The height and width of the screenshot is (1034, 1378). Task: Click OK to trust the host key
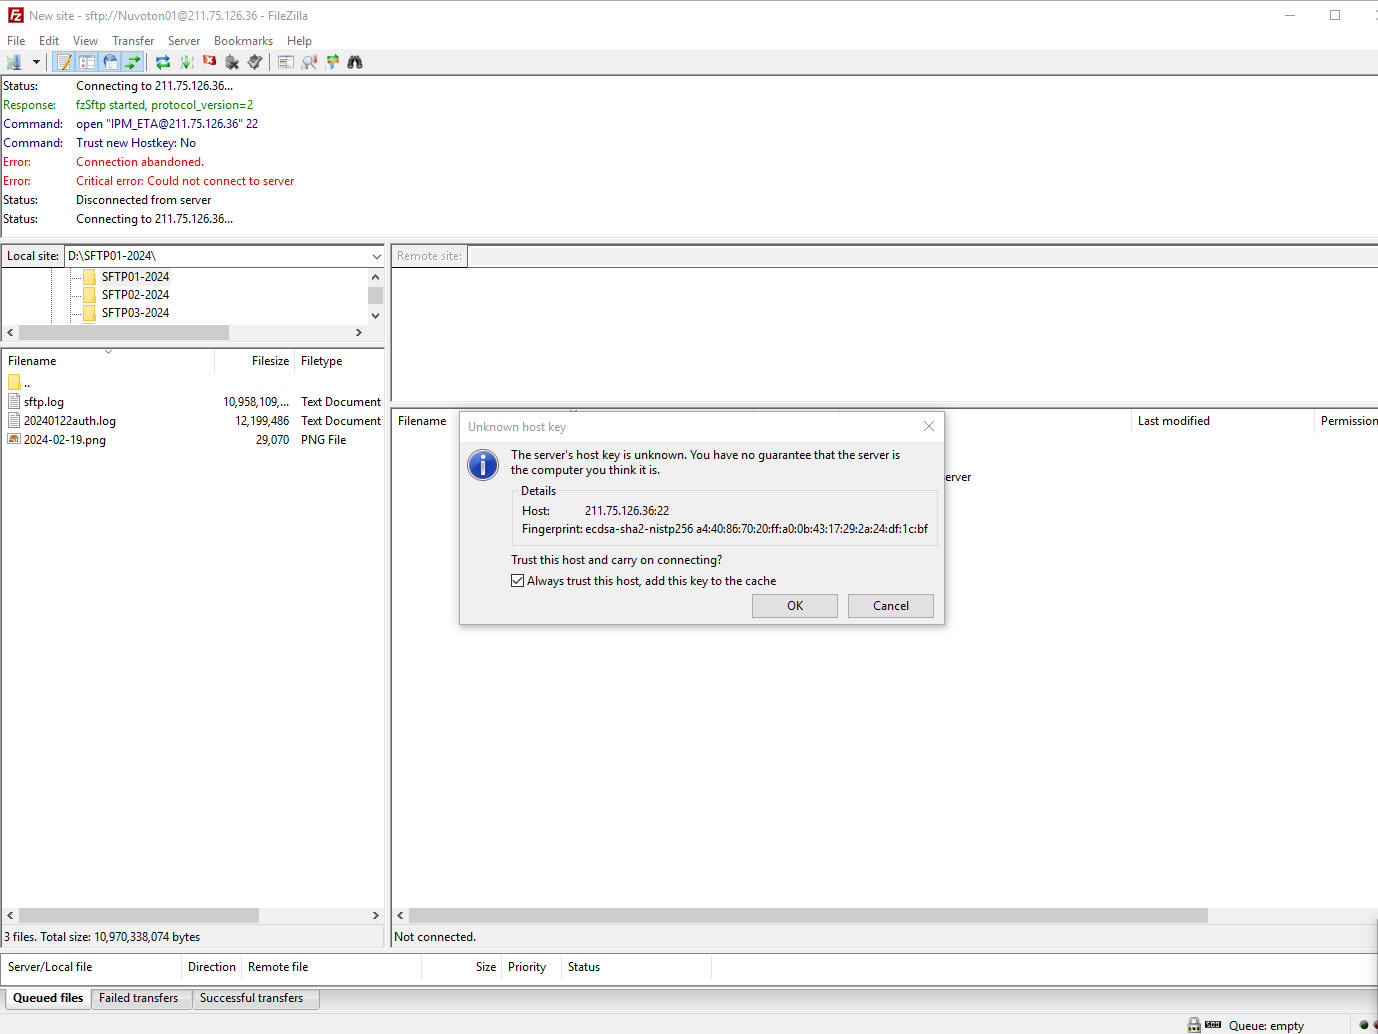pos(794,606)
